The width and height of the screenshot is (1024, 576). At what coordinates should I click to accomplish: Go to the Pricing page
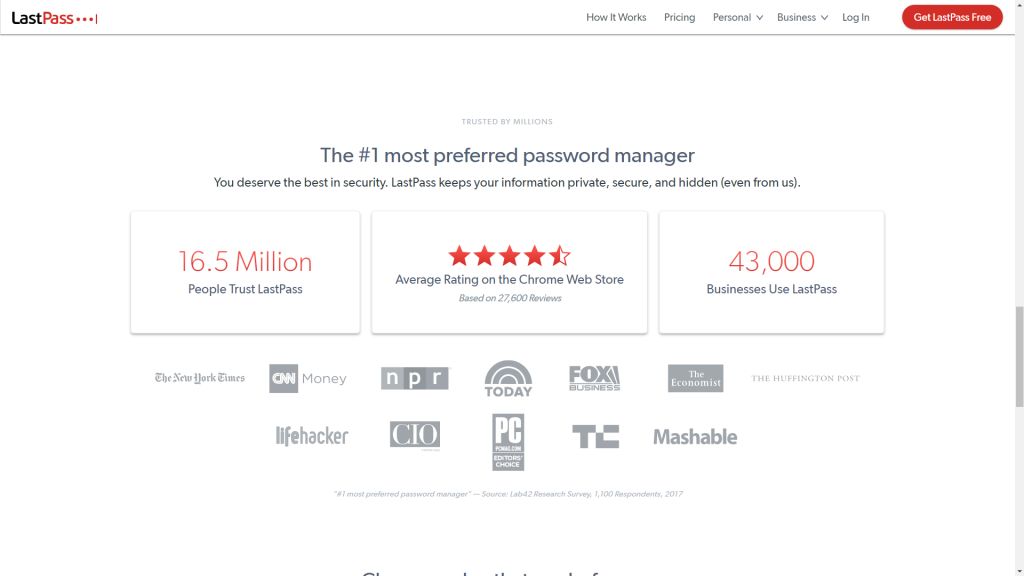click(679, 18)
